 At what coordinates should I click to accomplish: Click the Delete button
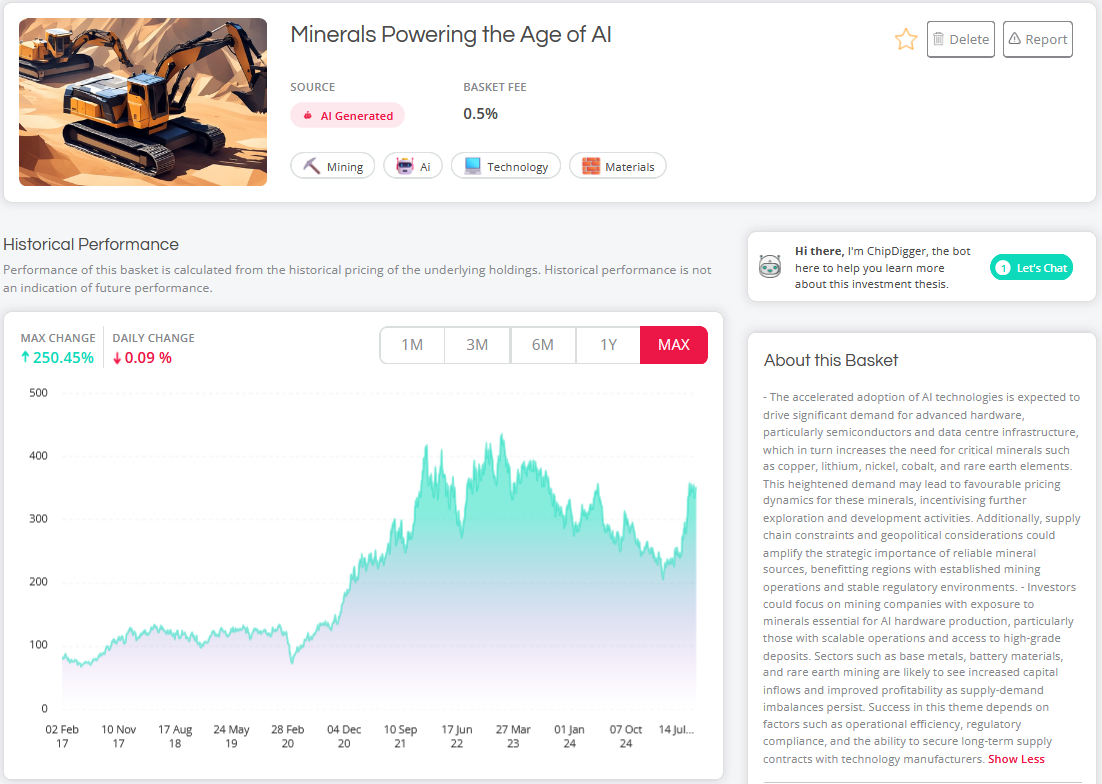960,39
